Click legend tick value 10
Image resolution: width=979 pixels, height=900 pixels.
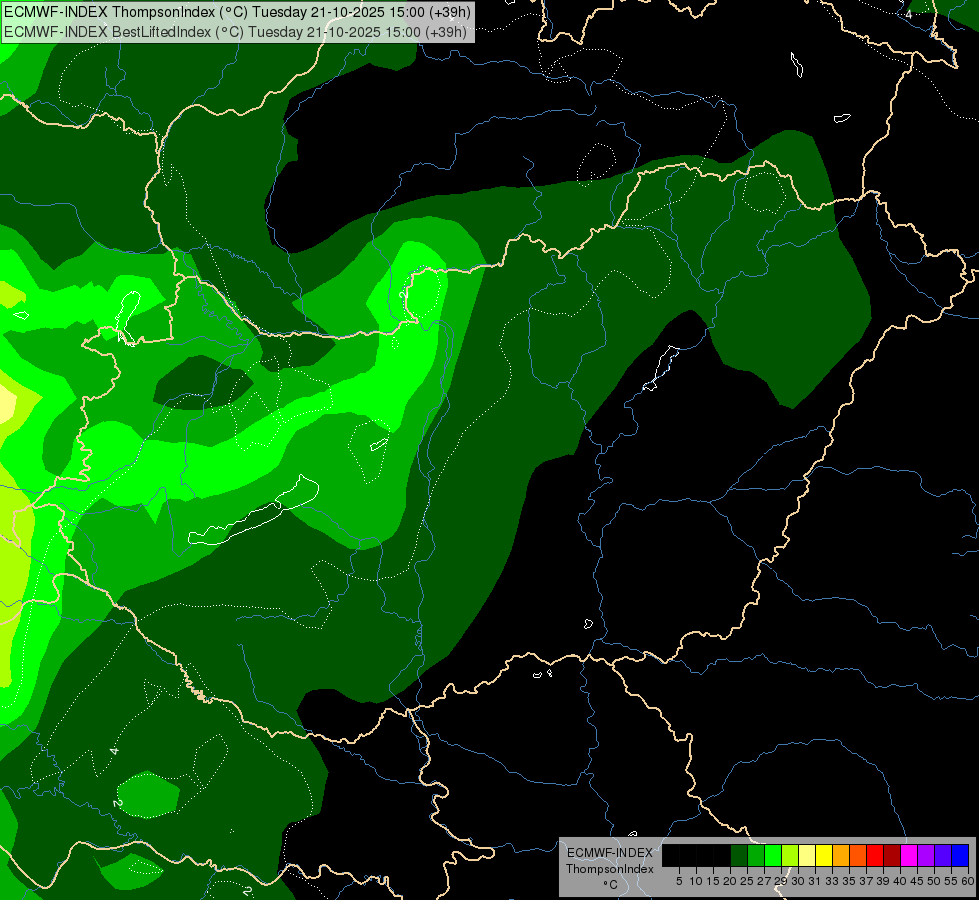[x=696, y=881]
